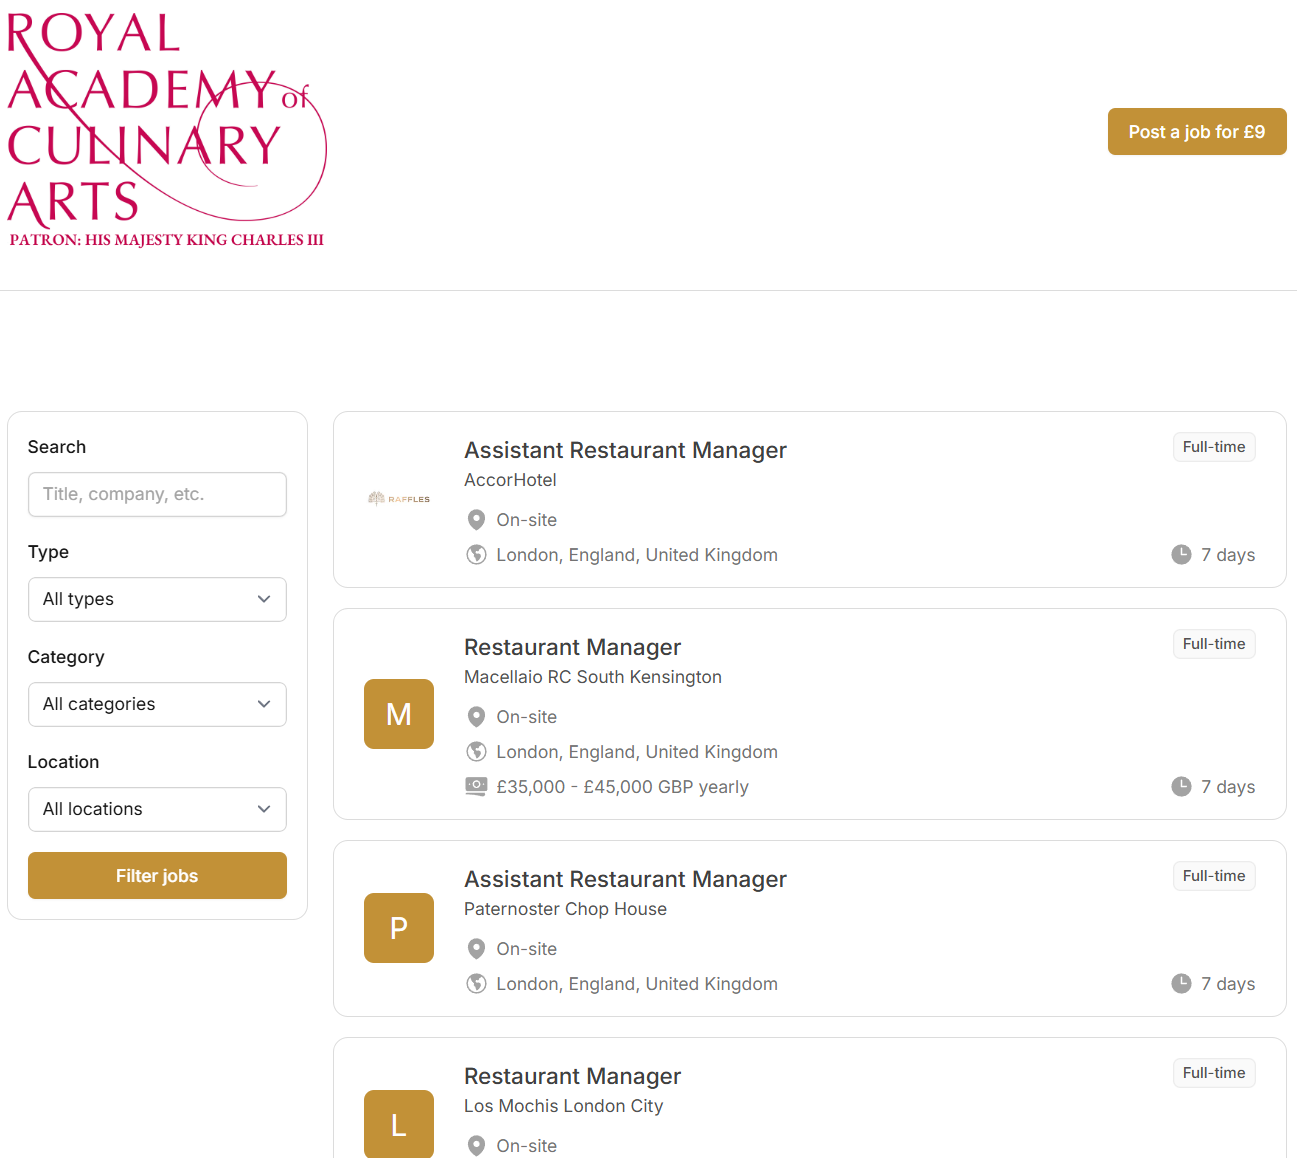Click the AccorHotel company name
Screen dimensions: 1297x1158
(510, 480)
